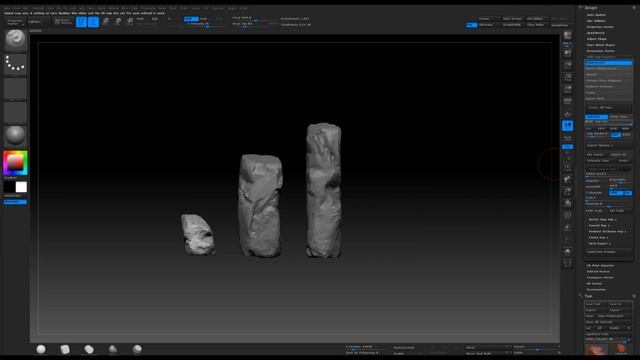Click right shelf Rotate view icon

coord(567,203)
